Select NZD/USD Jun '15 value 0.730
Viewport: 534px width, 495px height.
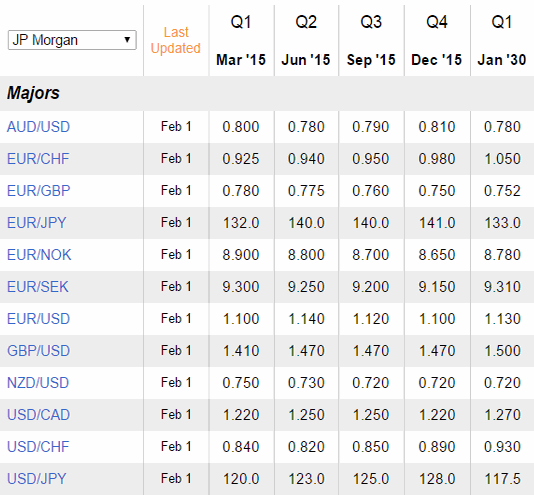[x=306, y=383]
